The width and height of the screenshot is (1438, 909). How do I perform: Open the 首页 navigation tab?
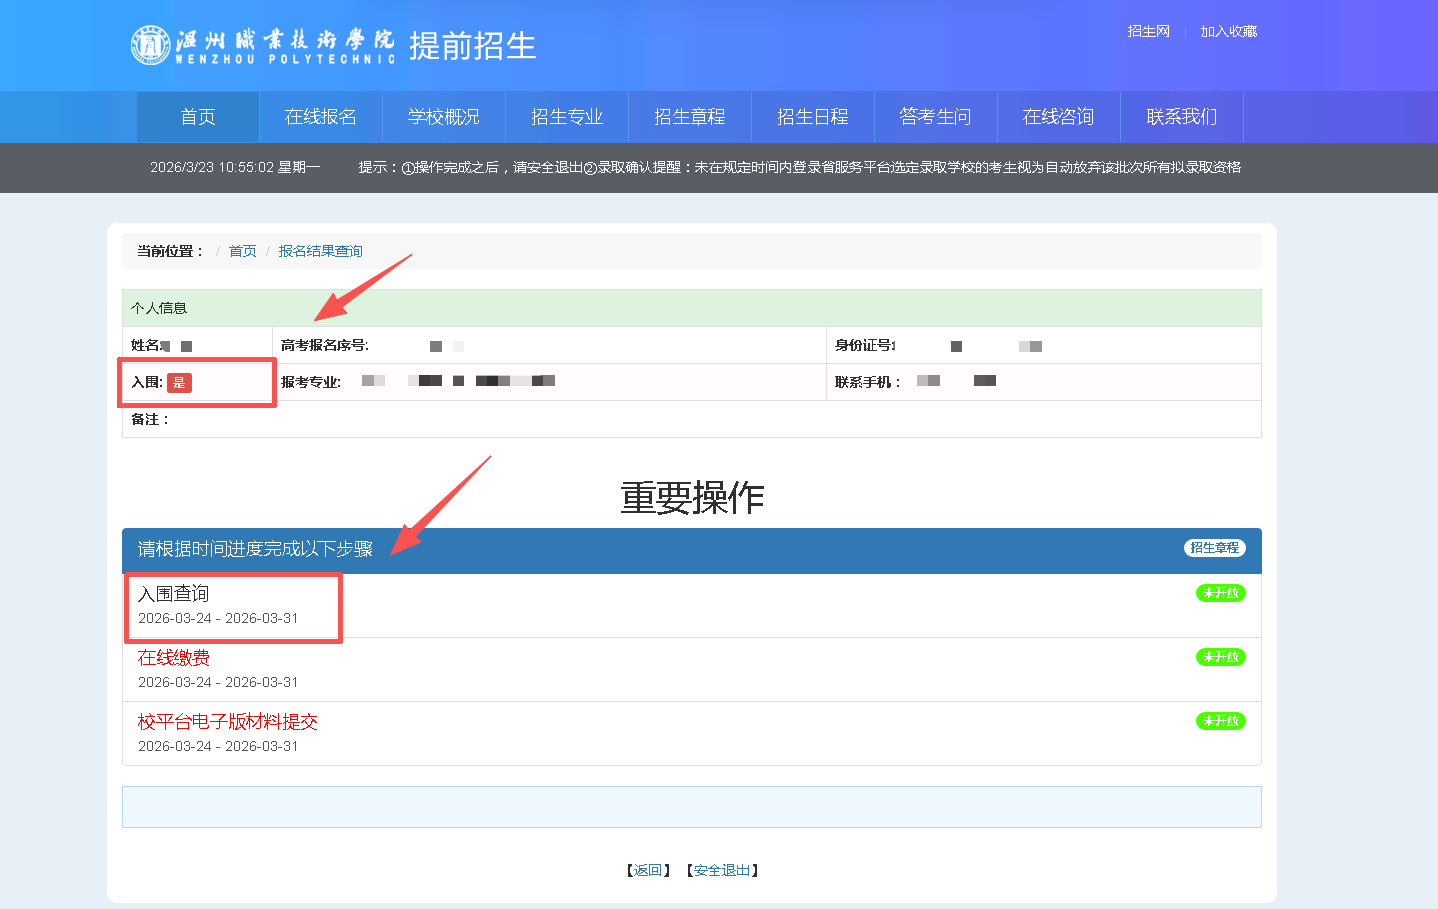(198, 117)
